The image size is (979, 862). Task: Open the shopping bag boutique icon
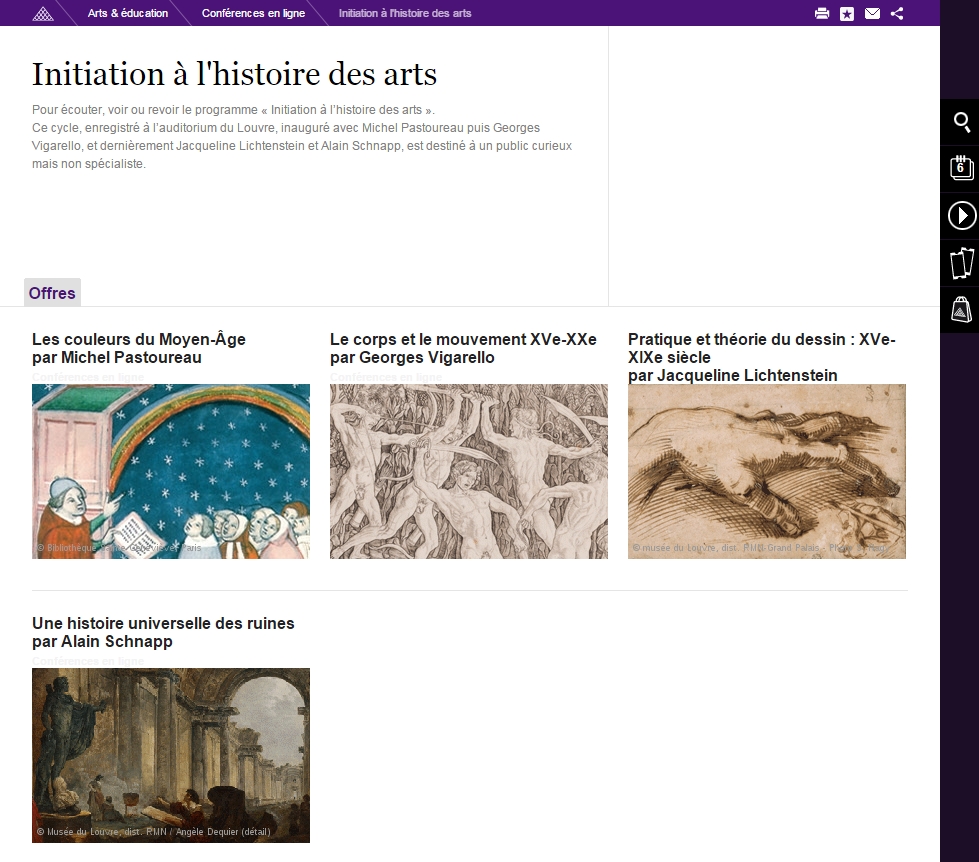pos(962,309)
